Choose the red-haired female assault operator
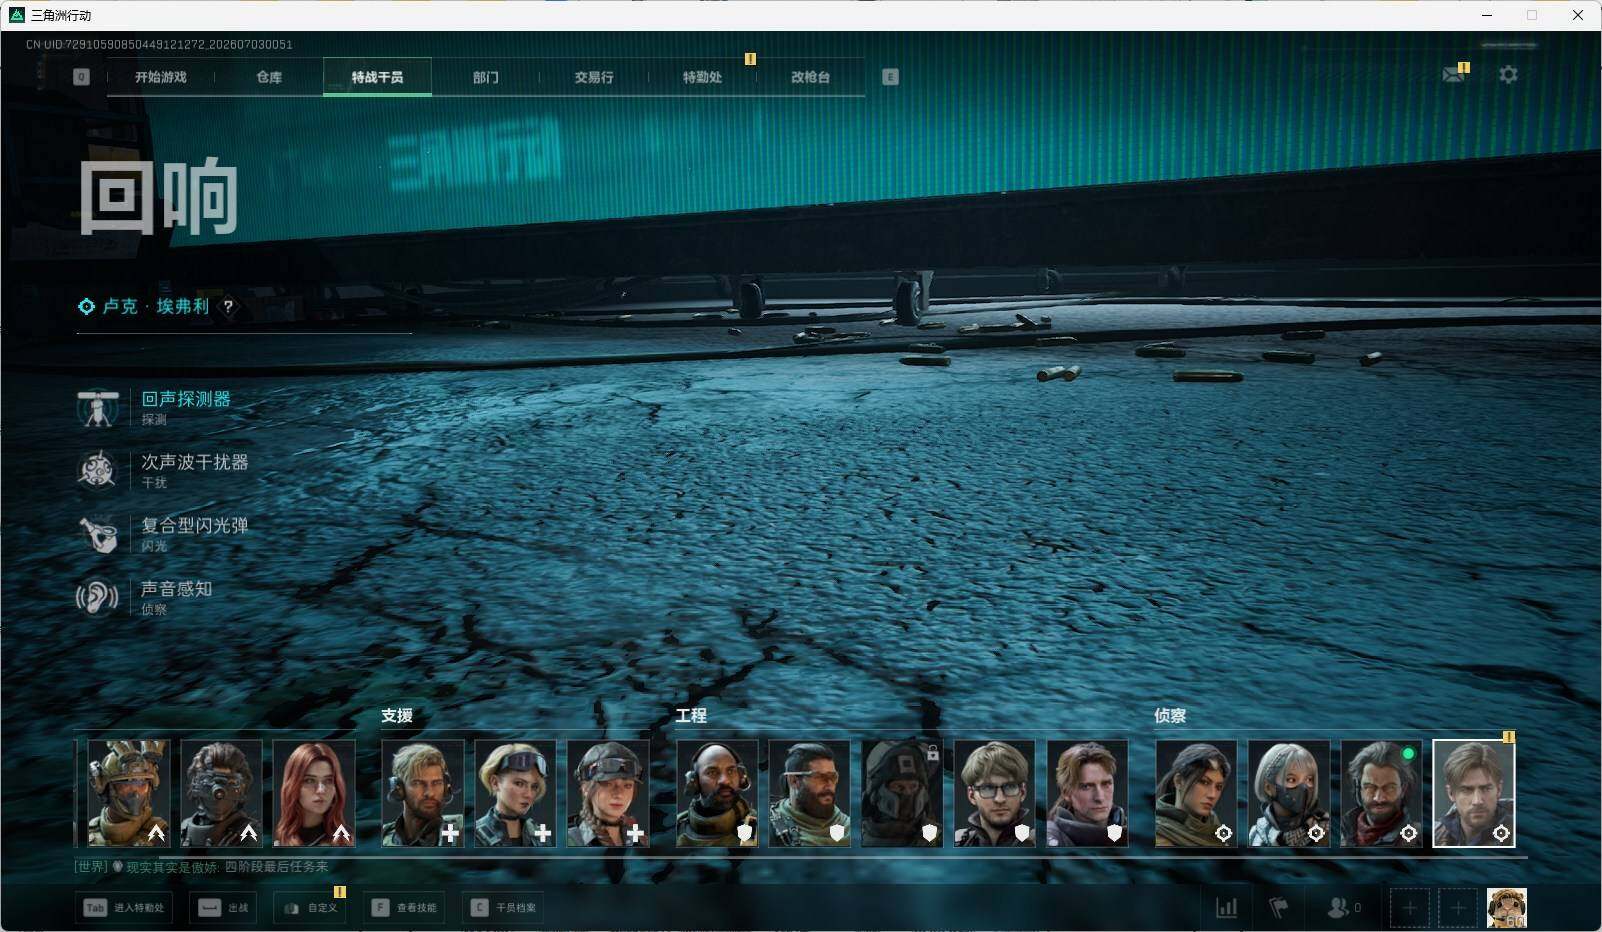The height and width of the screenshot is (932, 1602). pyautogui.click(x=314, y=794)
